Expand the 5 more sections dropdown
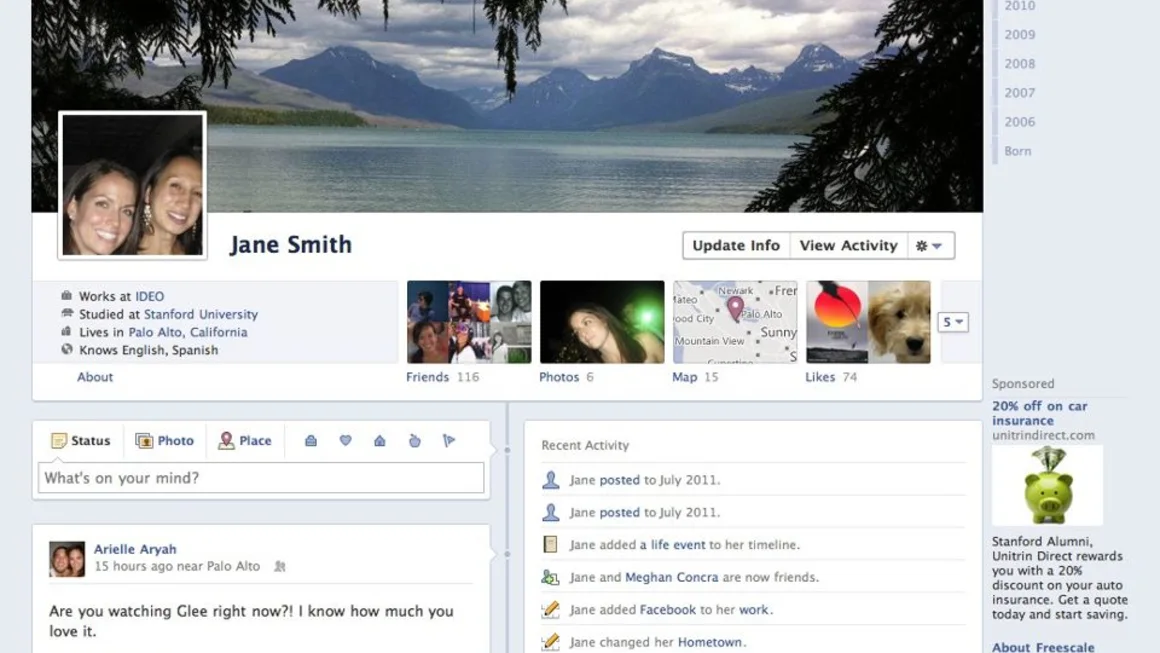1160x653 pixels. click(953, 322)
